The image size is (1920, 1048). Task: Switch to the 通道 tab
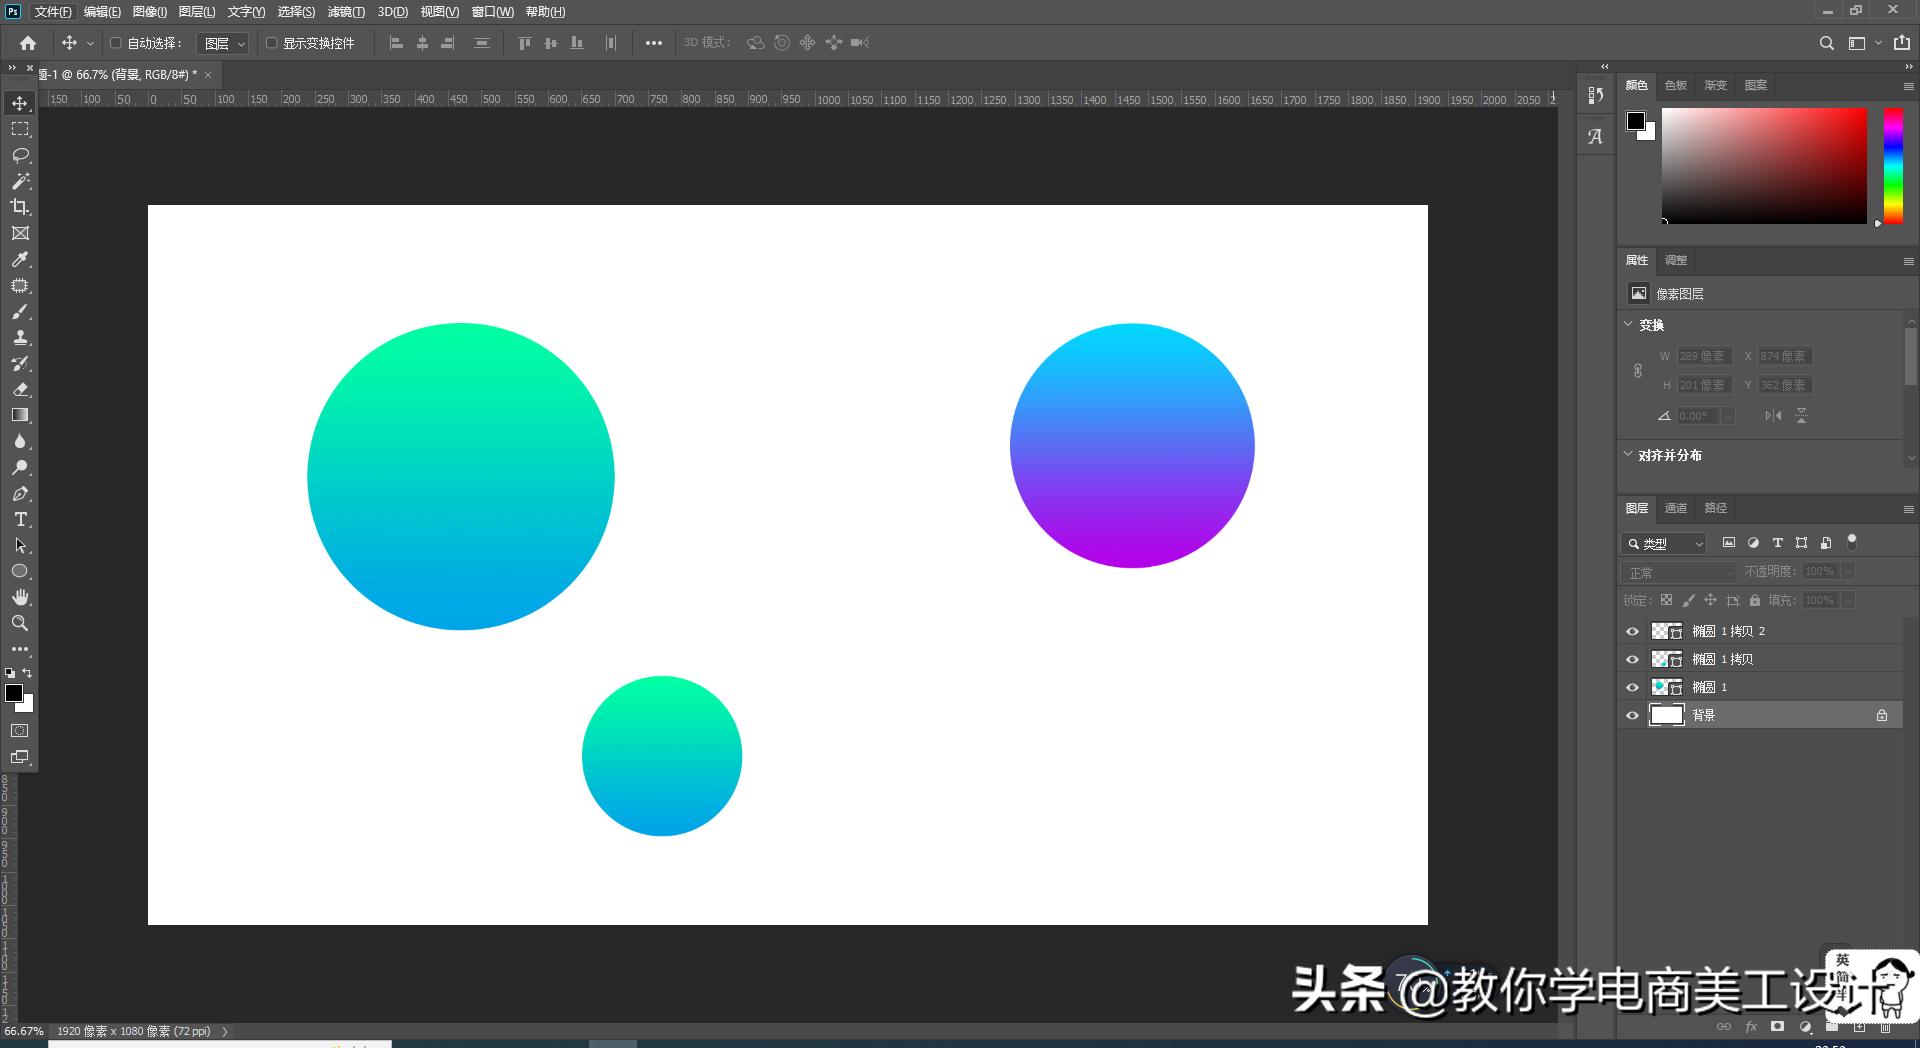click(x=1676, y=508)
